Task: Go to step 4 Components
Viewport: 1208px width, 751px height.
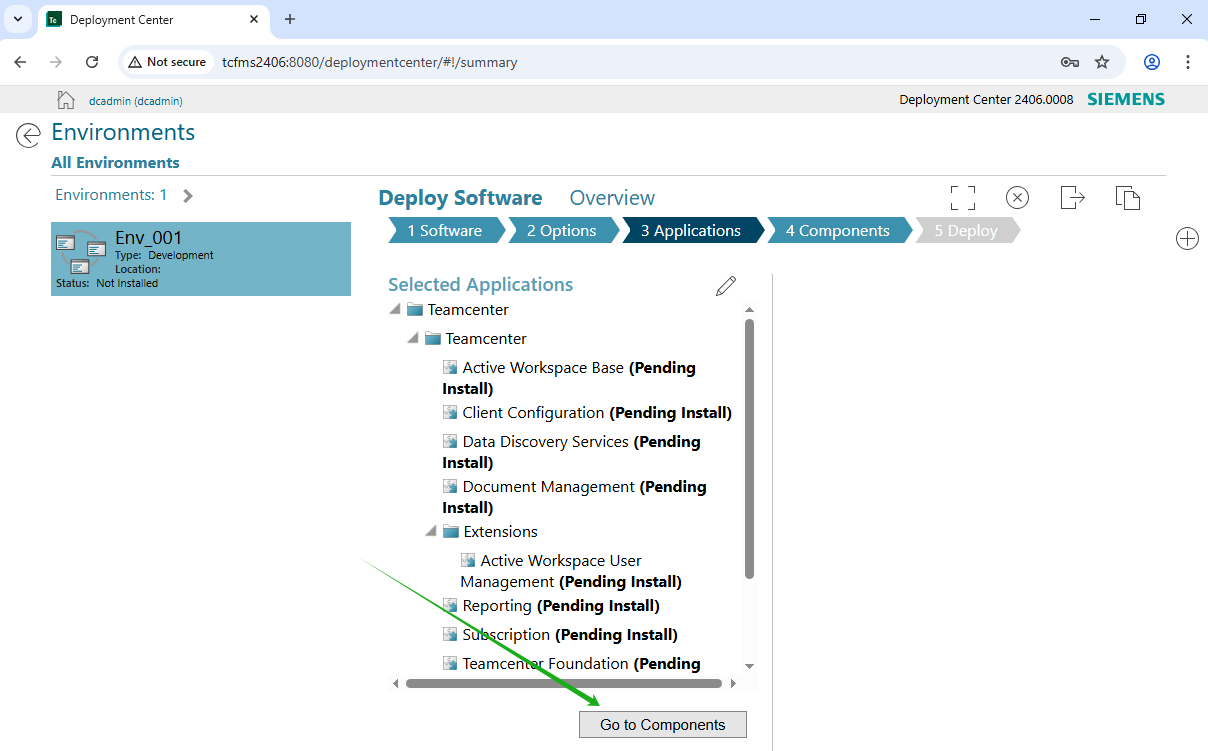Action: (x=837, y=230)
